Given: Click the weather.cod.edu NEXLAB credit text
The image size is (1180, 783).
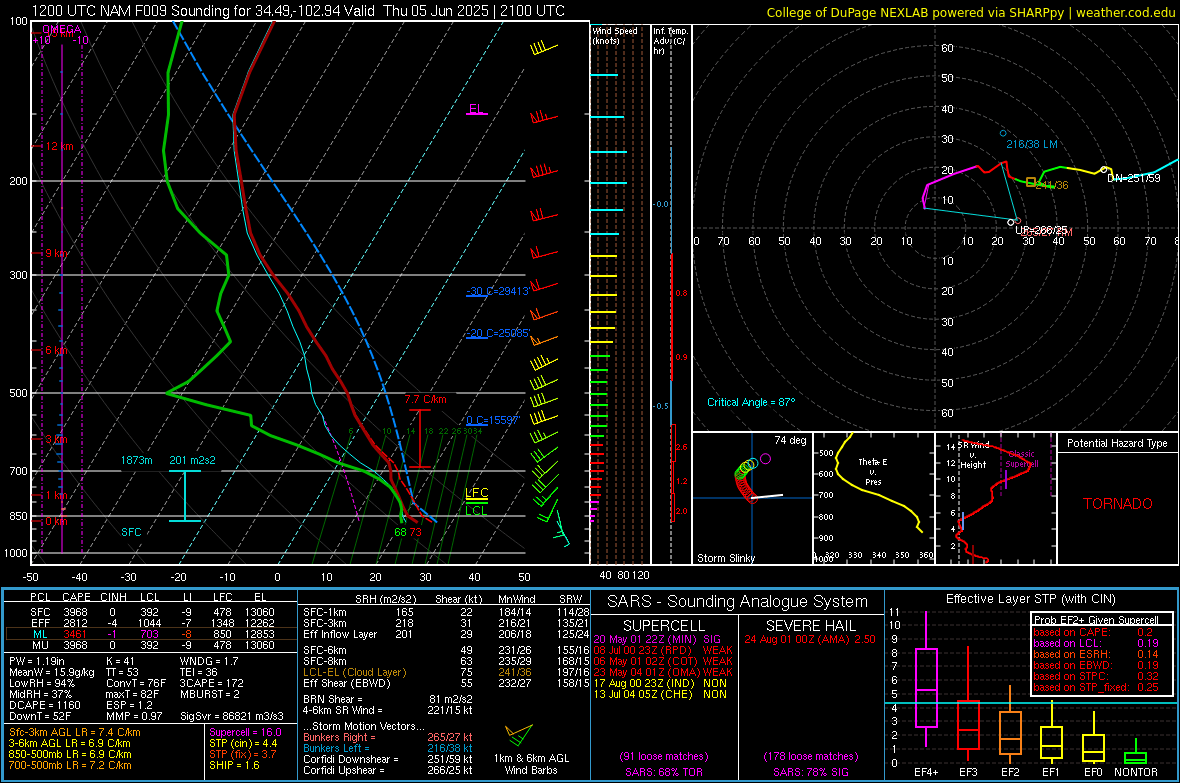Looking at the screenshot, I should (970, 12).
